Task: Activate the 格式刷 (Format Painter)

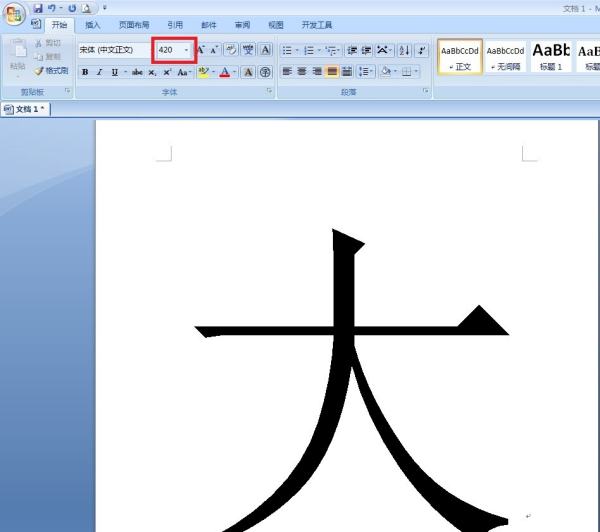Action: [51, 71]
